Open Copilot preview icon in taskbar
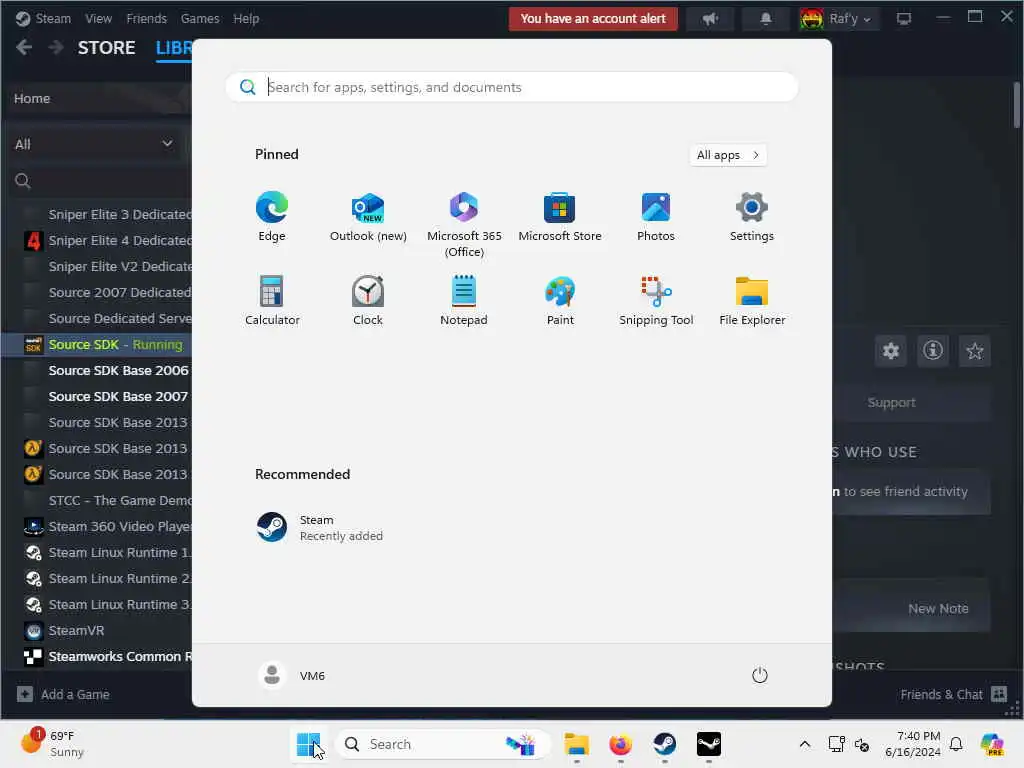 click(992, 744)
